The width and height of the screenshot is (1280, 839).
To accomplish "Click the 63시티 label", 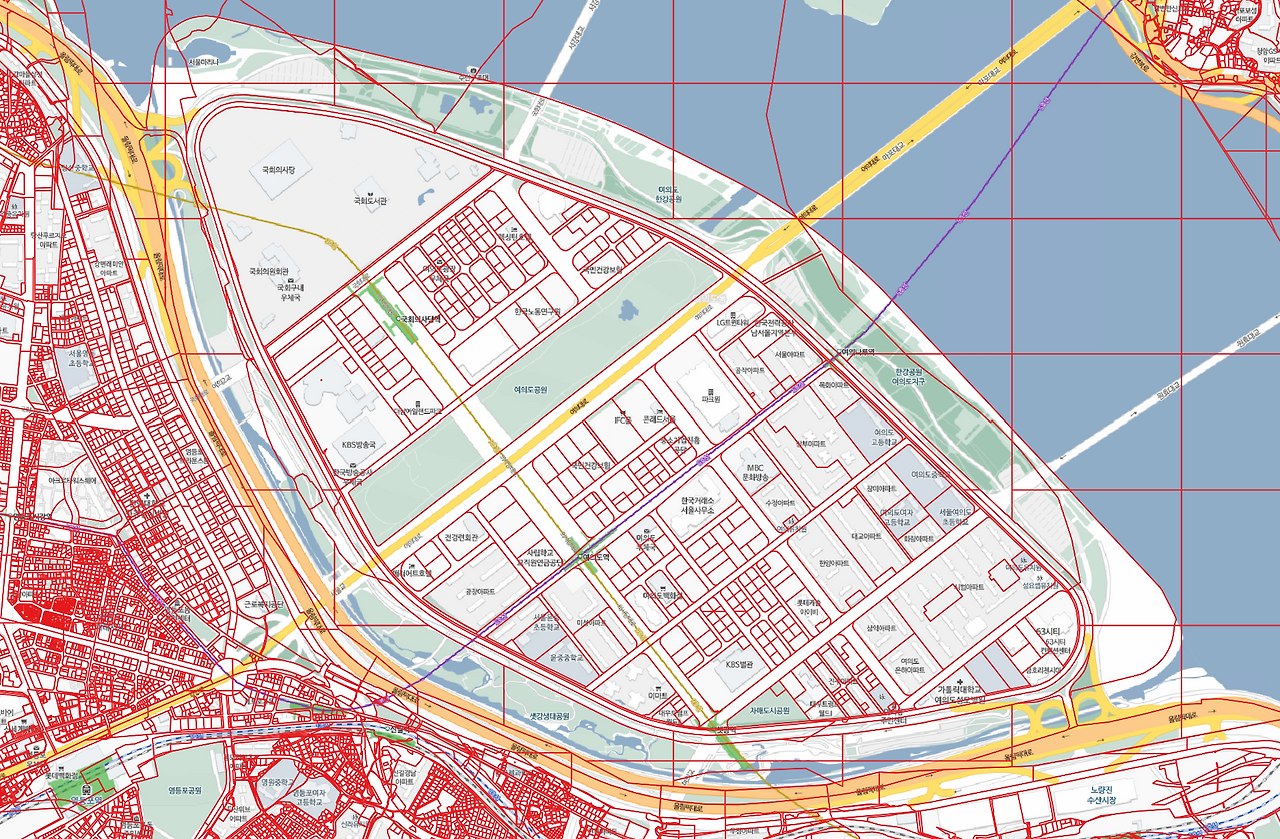I will 1048,632.
